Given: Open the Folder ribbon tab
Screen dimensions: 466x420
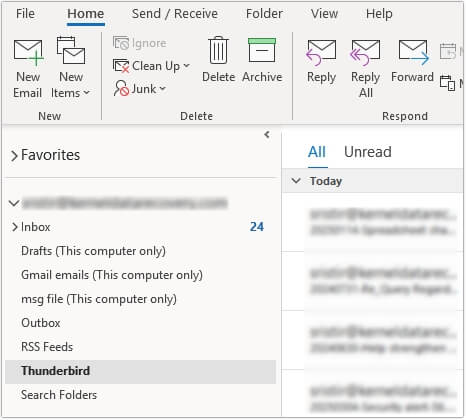Looking at the screenshot, I should point(264,14).
